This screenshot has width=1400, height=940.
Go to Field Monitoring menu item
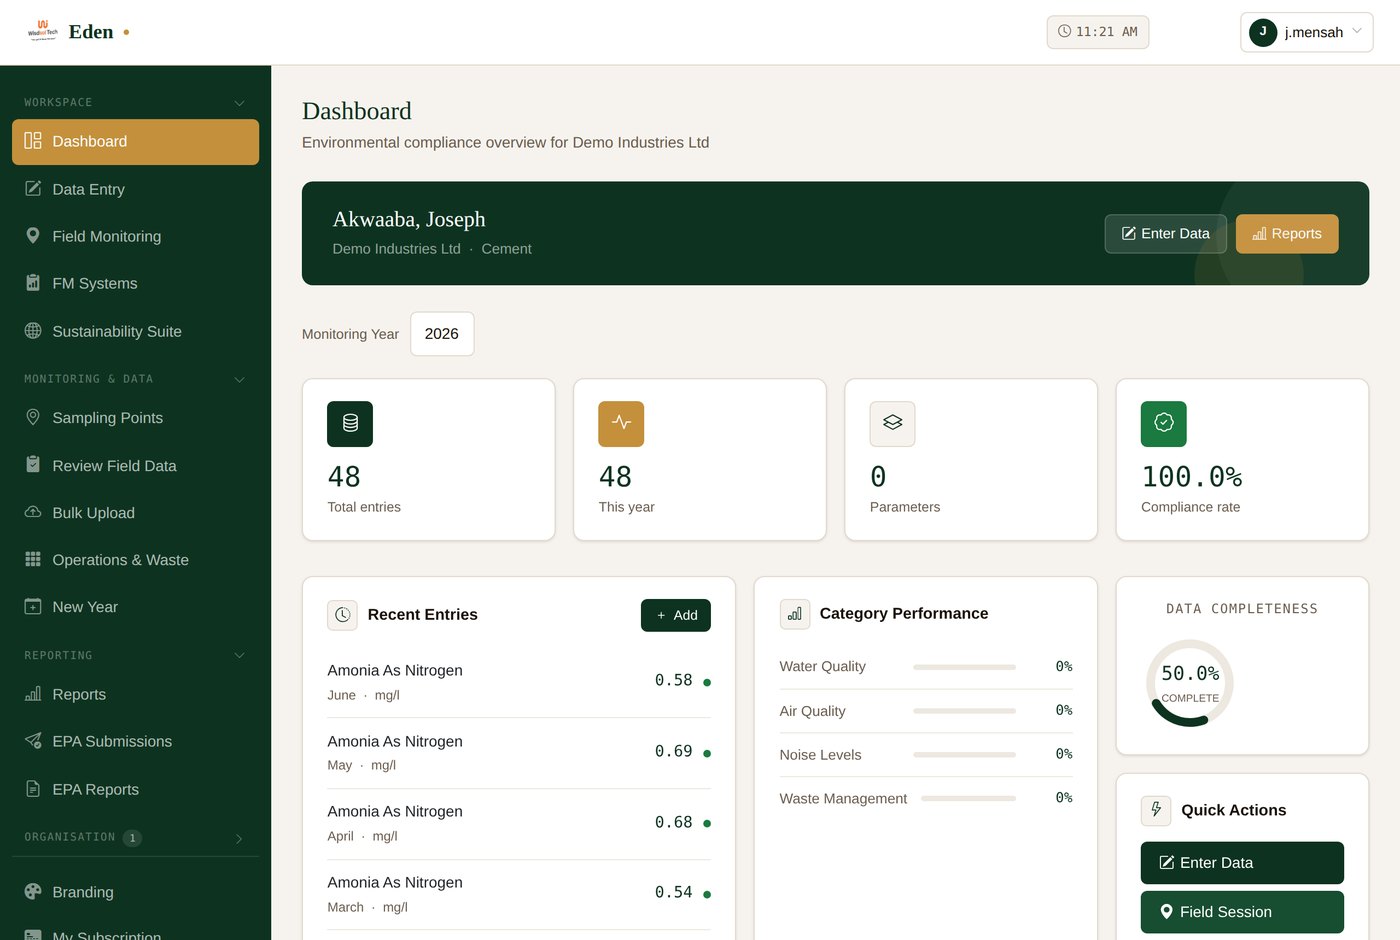click(135, 236)
